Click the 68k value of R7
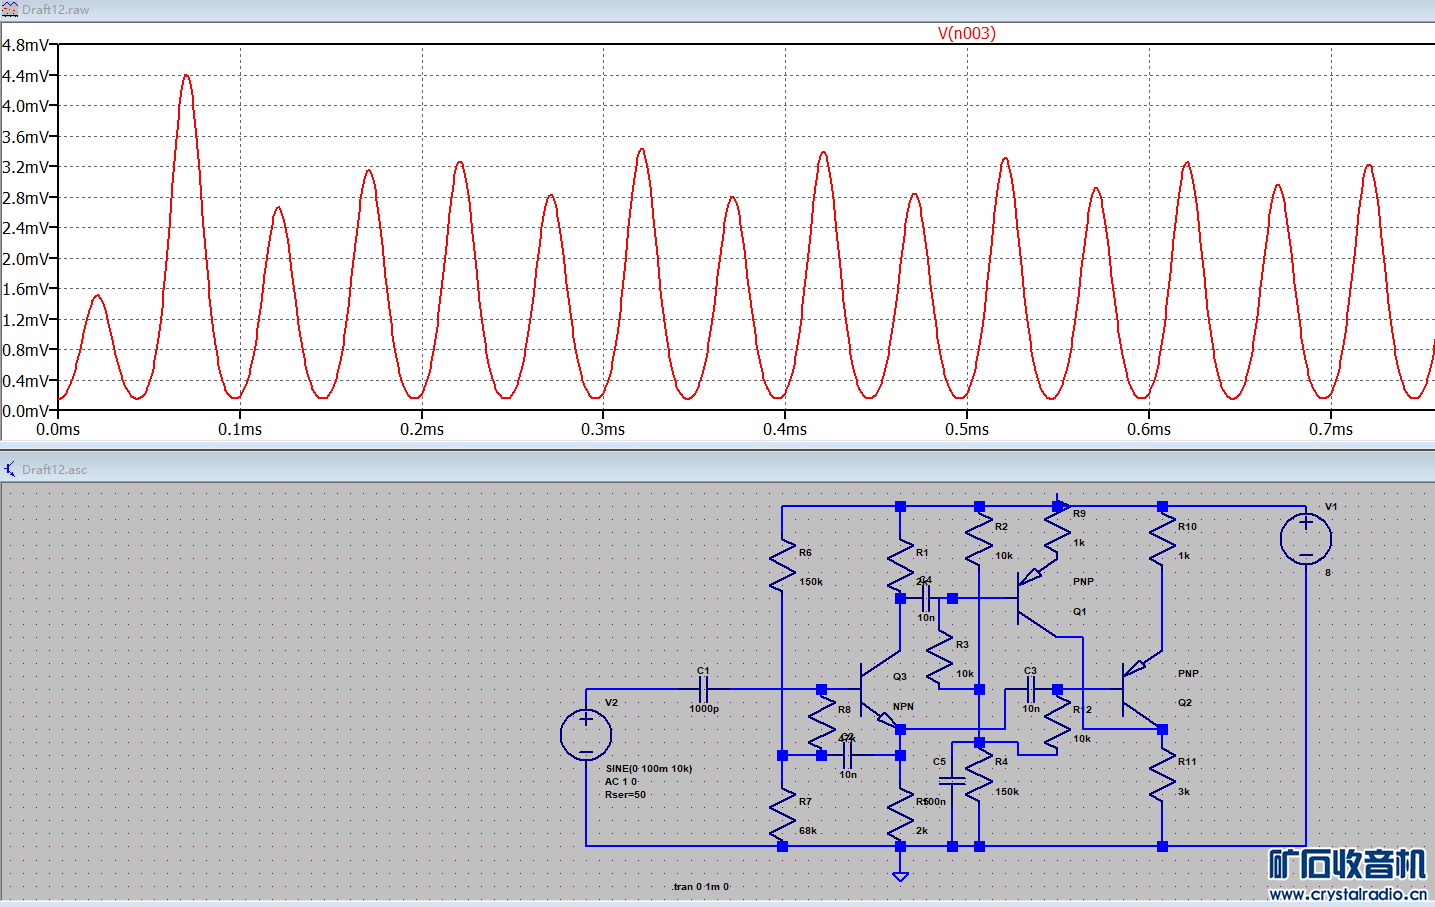Viewport: 1435px width, 907px height. click(808, 831)
